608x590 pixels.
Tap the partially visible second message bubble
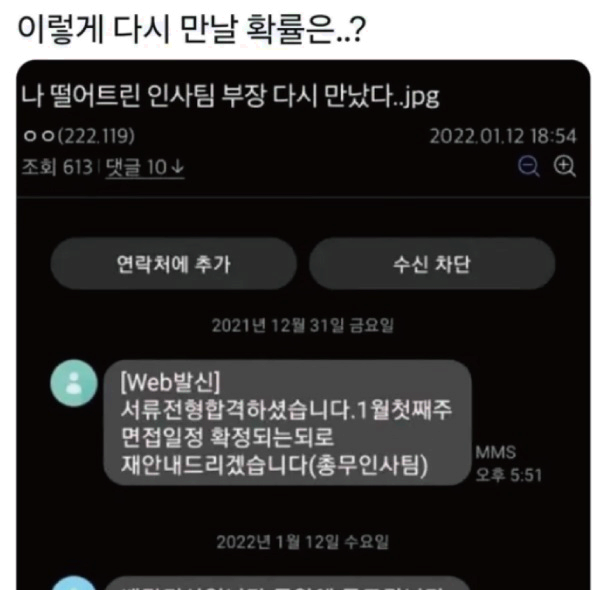coord(287,583)
